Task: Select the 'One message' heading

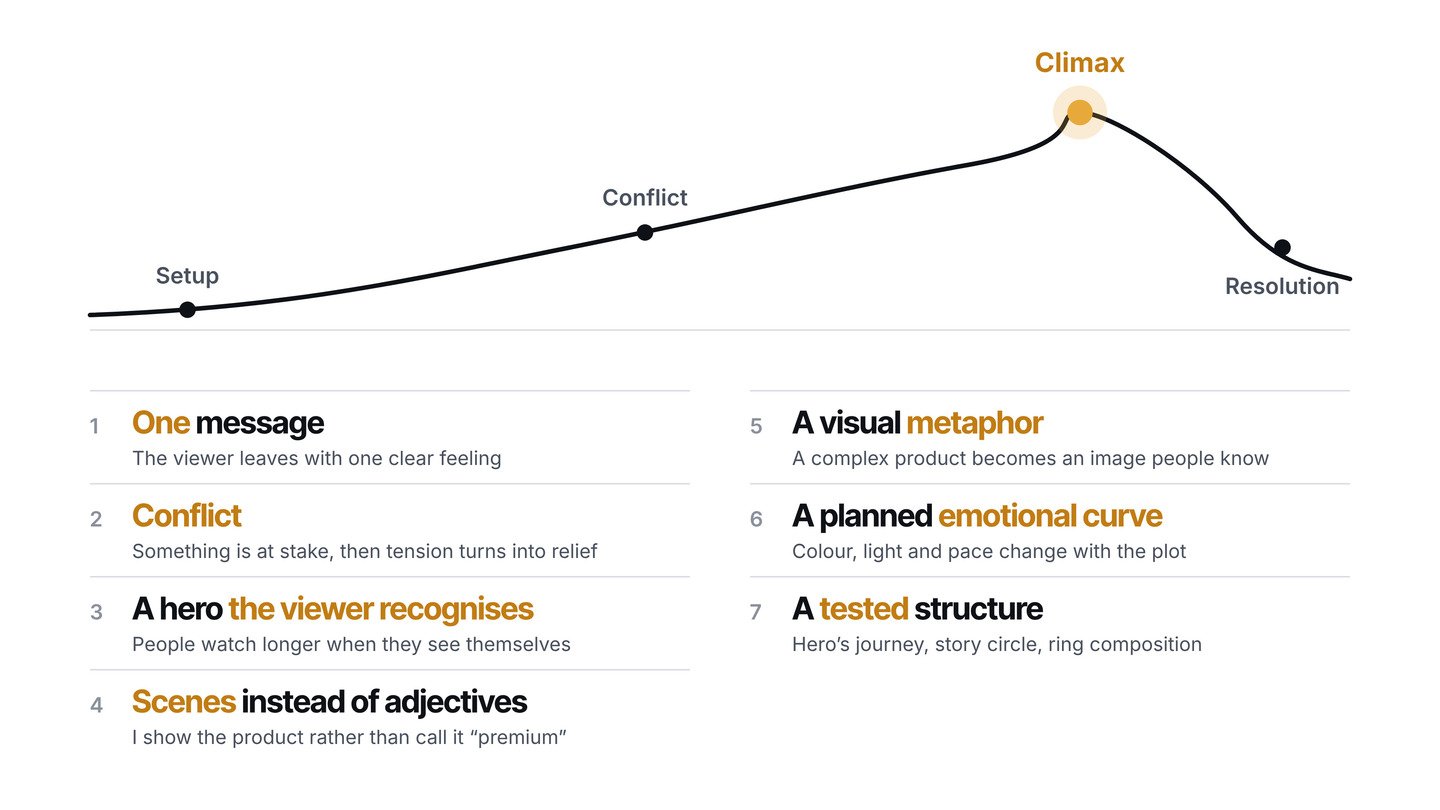Action: click(228, 423)
